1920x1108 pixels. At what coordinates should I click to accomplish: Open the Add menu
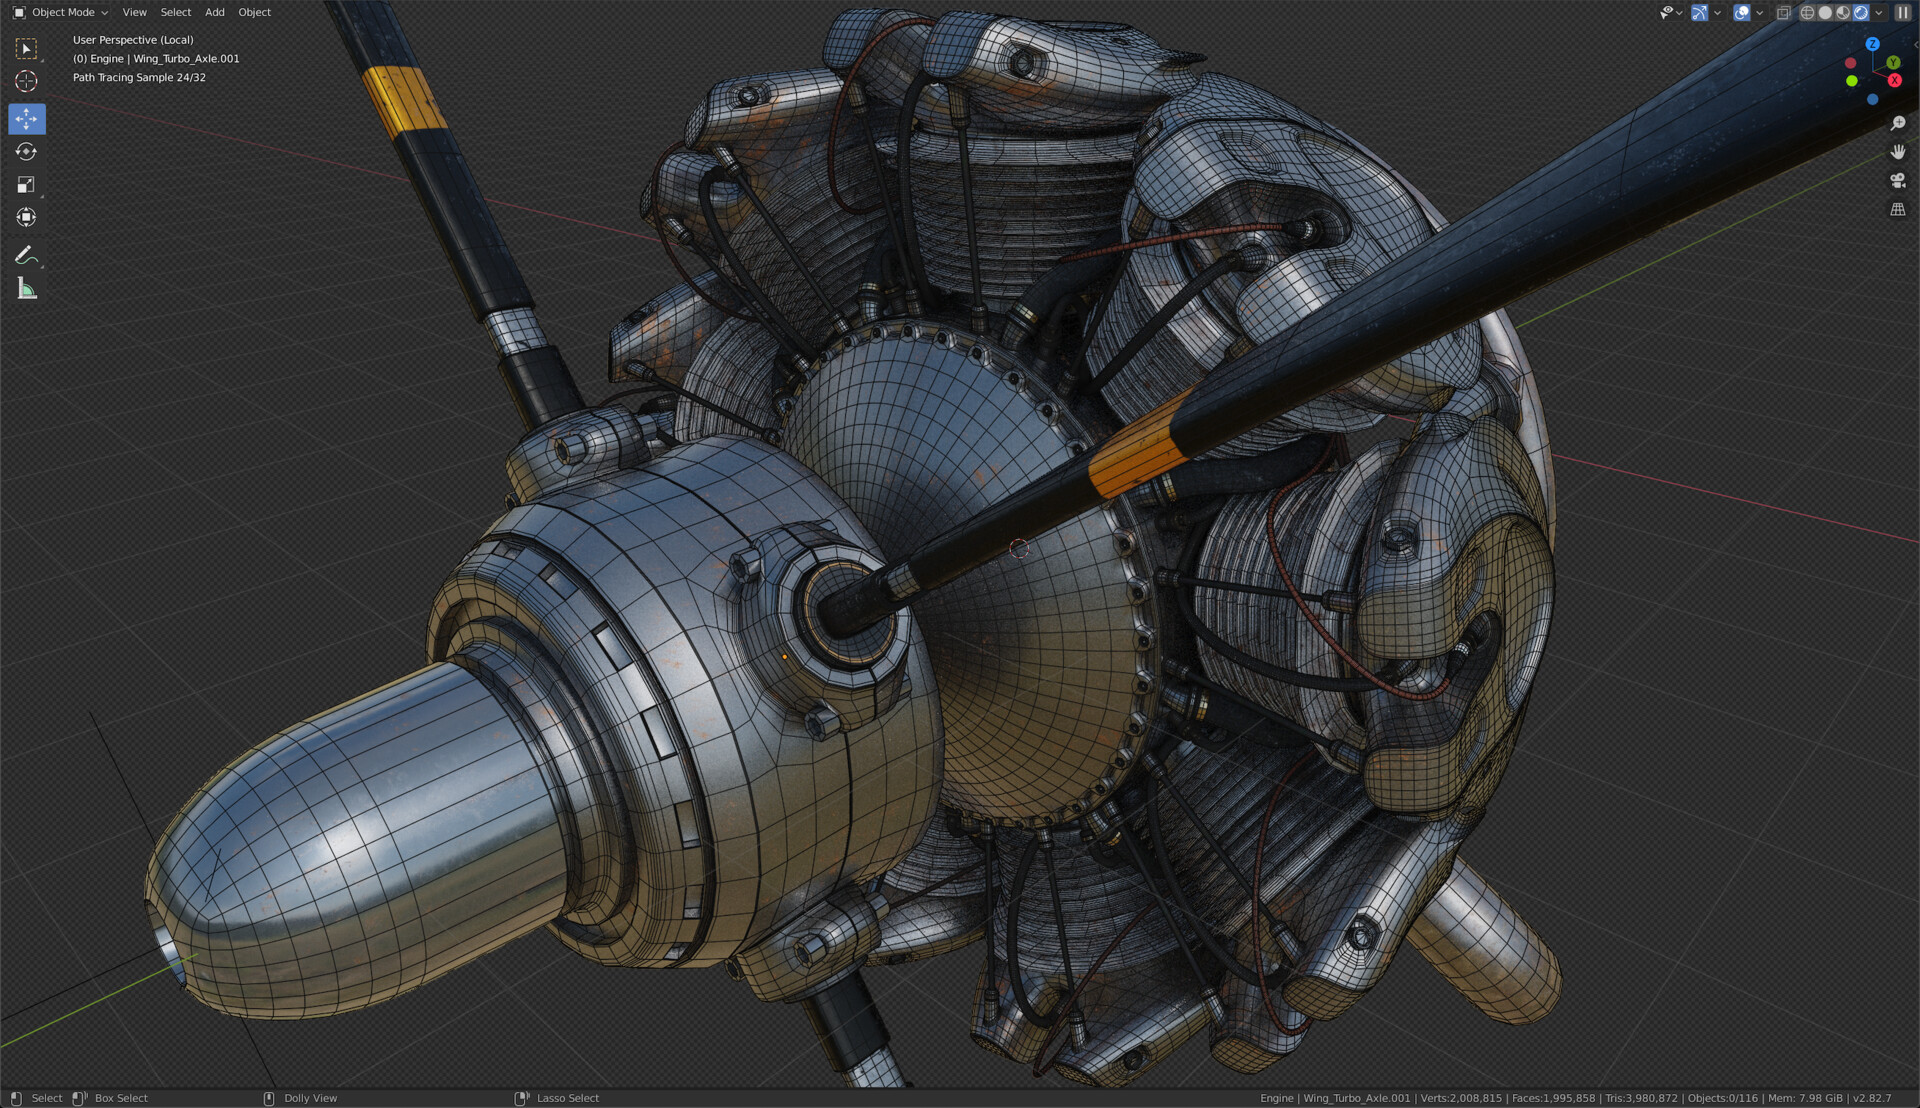(x=214, y=12)
